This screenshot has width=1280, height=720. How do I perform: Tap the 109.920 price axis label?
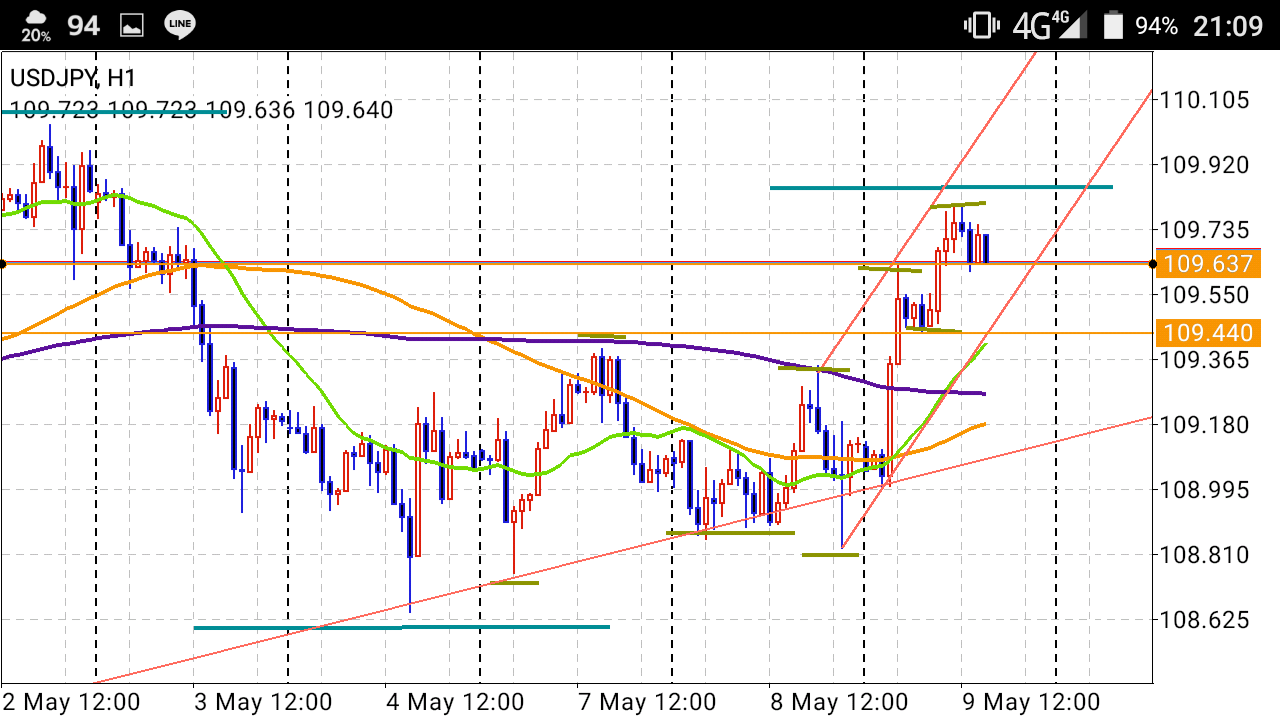1206,164
